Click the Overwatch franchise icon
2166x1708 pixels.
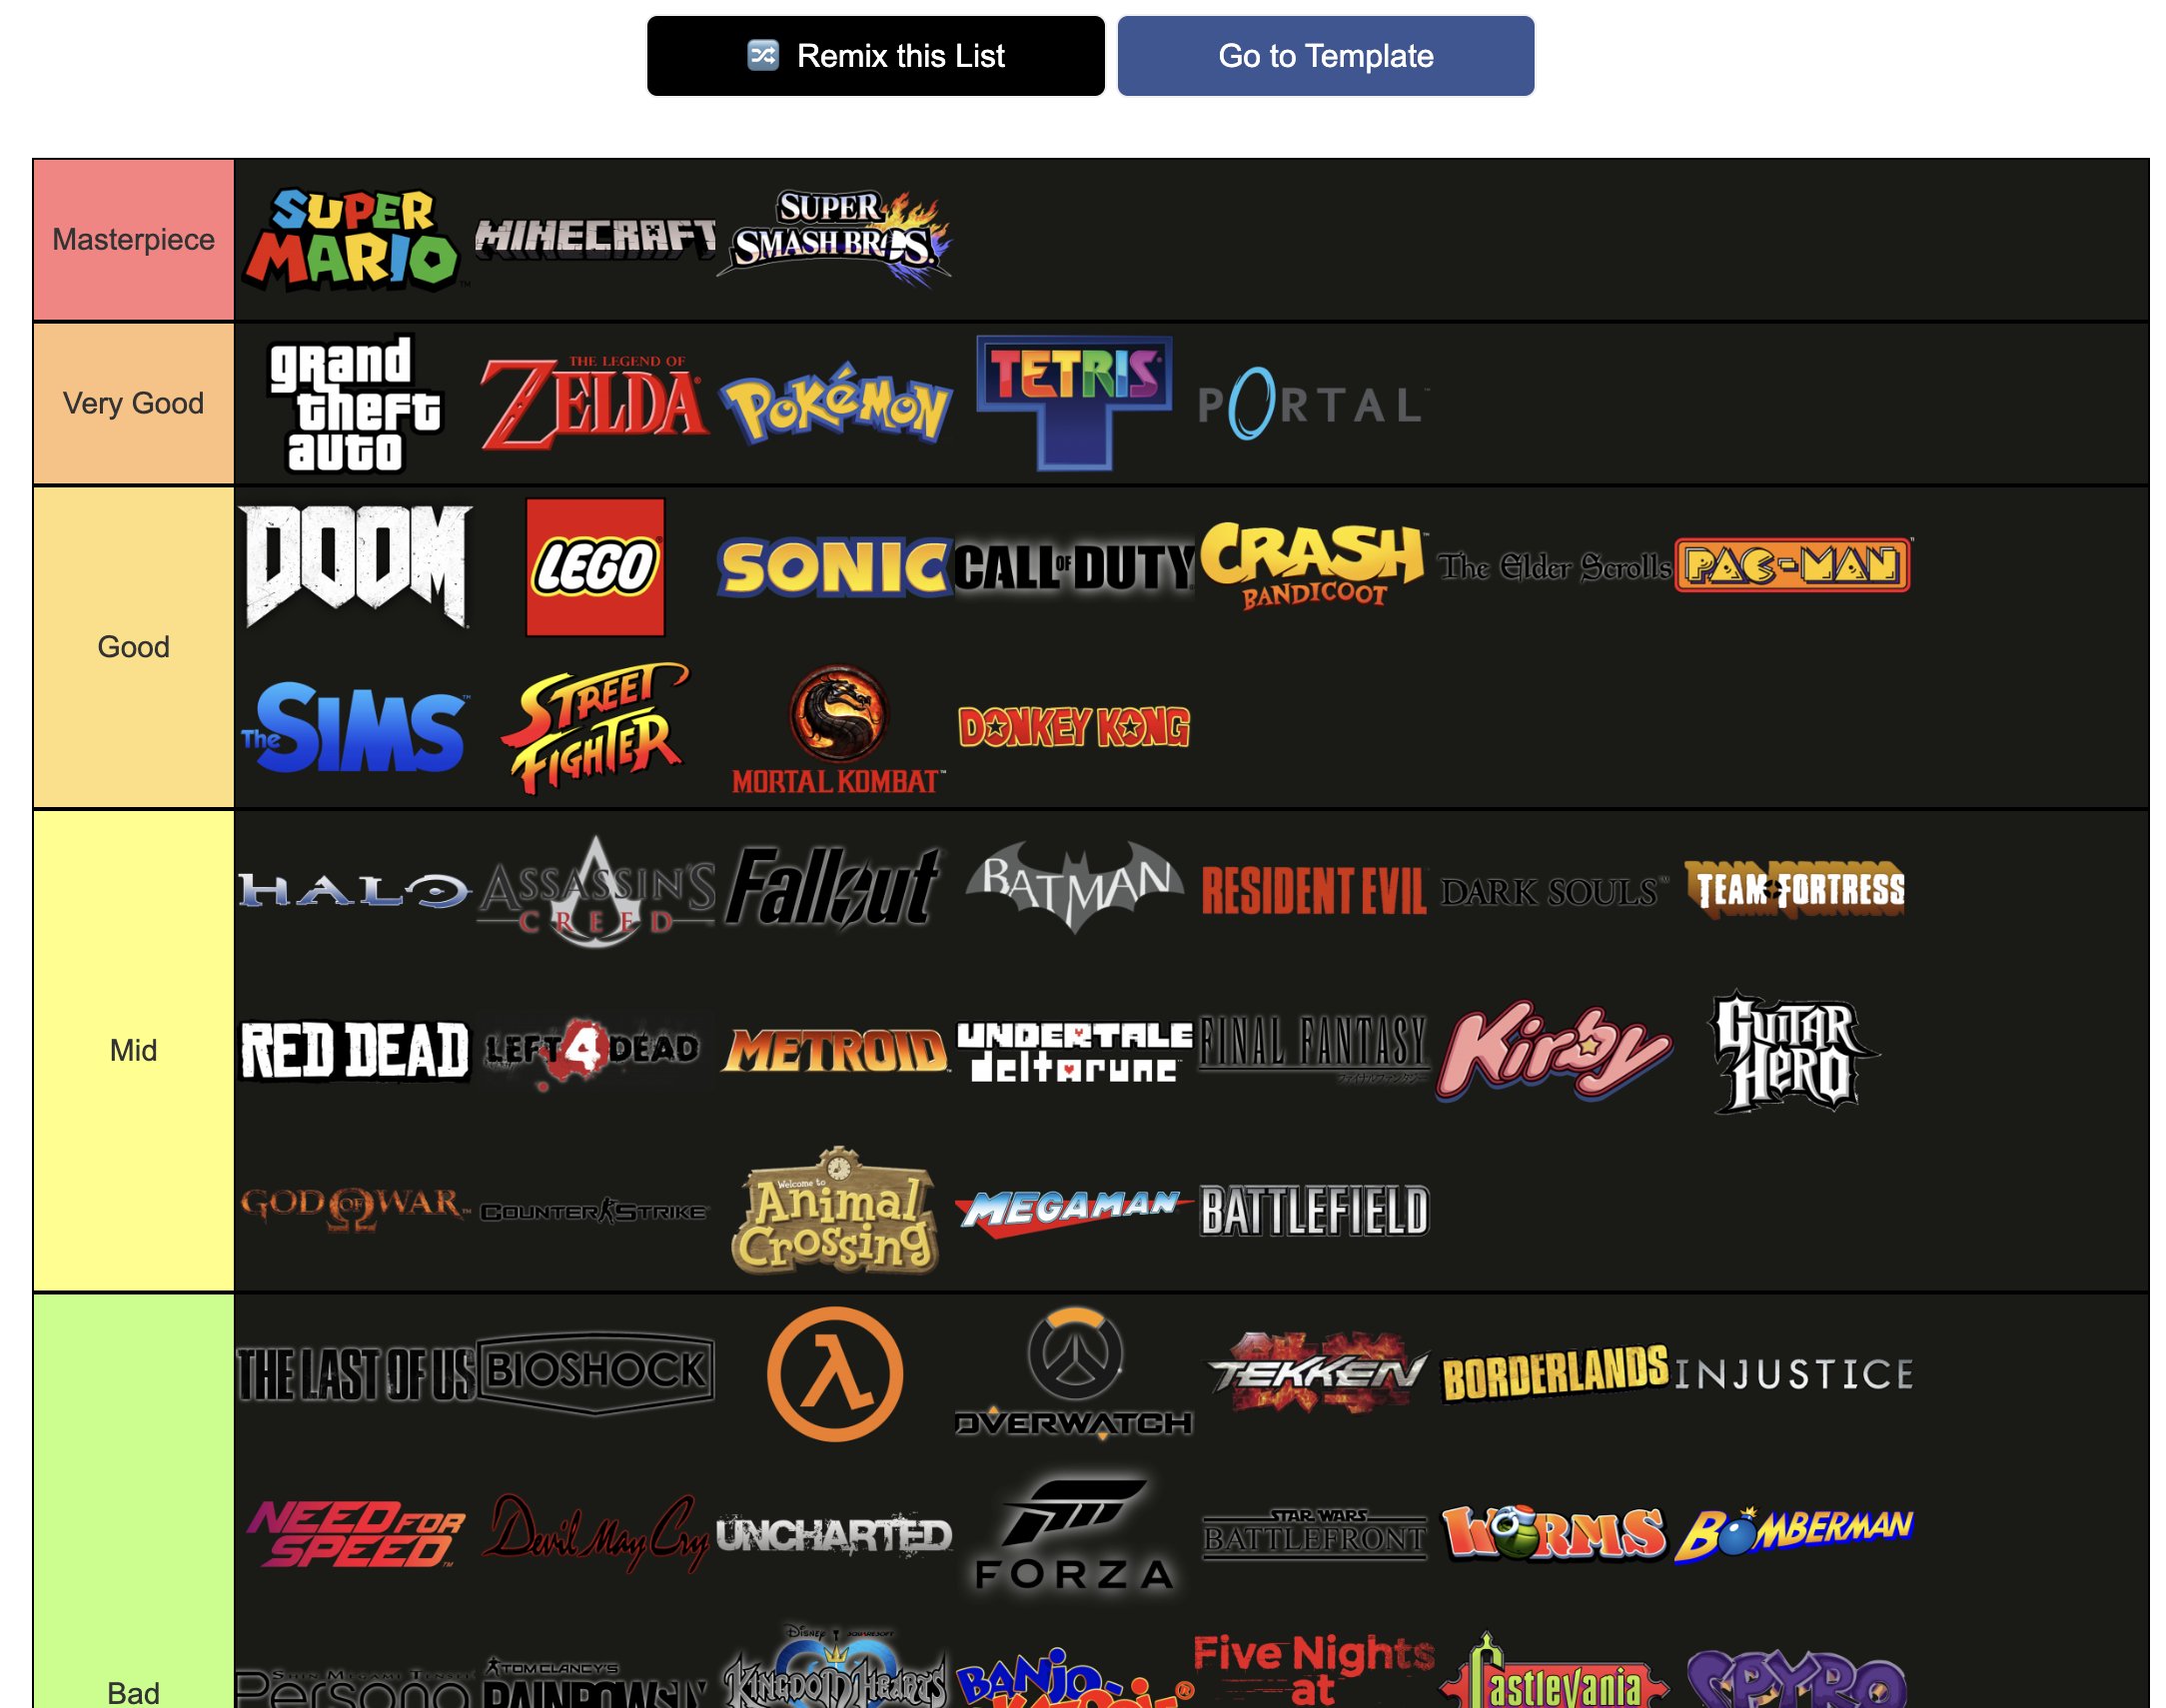click(x=1069, y=1370)
